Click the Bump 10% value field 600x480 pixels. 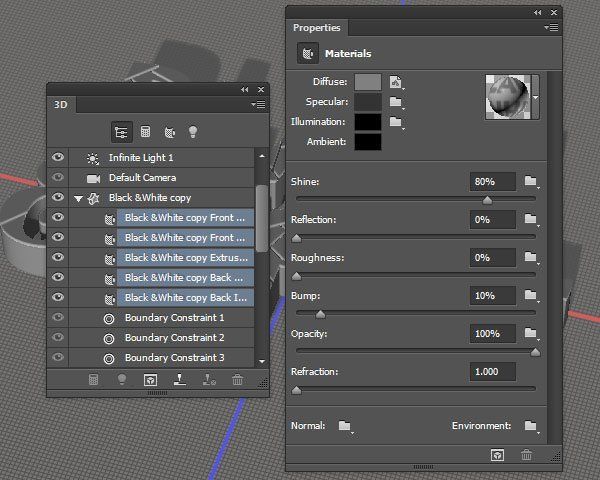[x=493, y=296]
